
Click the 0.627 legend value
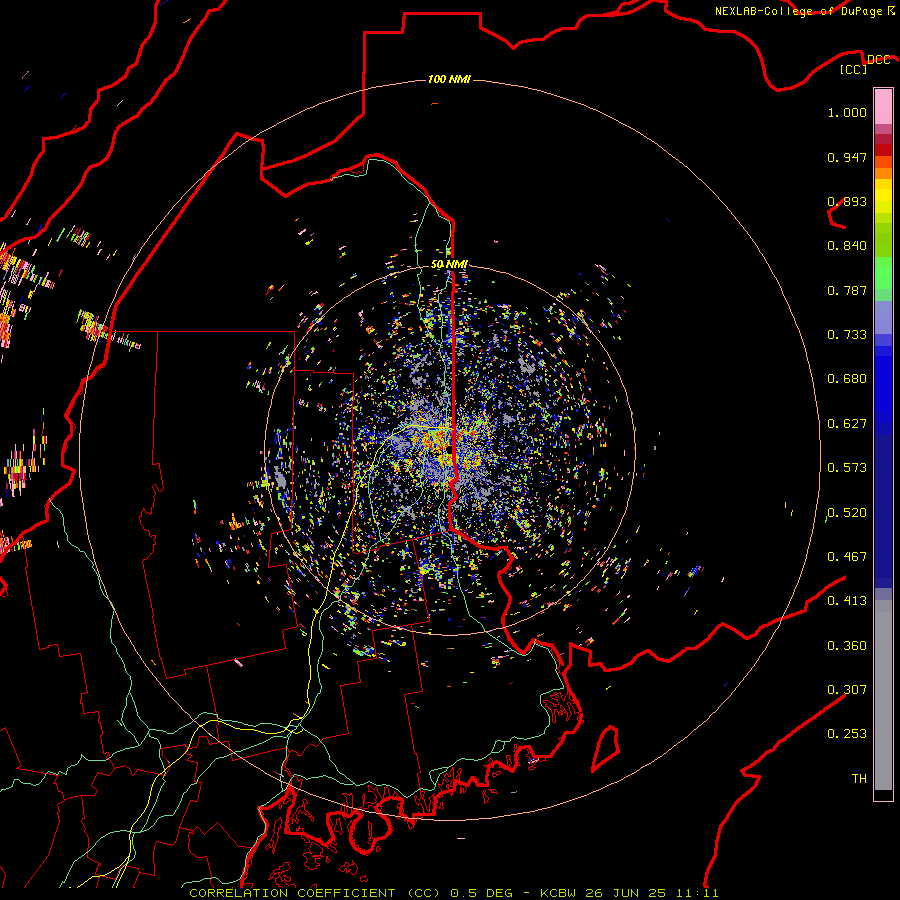pos(847,424)
